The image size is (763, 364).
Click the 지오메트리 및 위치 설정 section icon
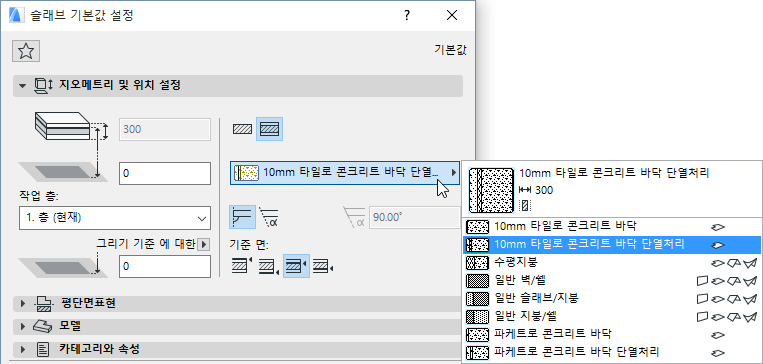coord(44,86)
